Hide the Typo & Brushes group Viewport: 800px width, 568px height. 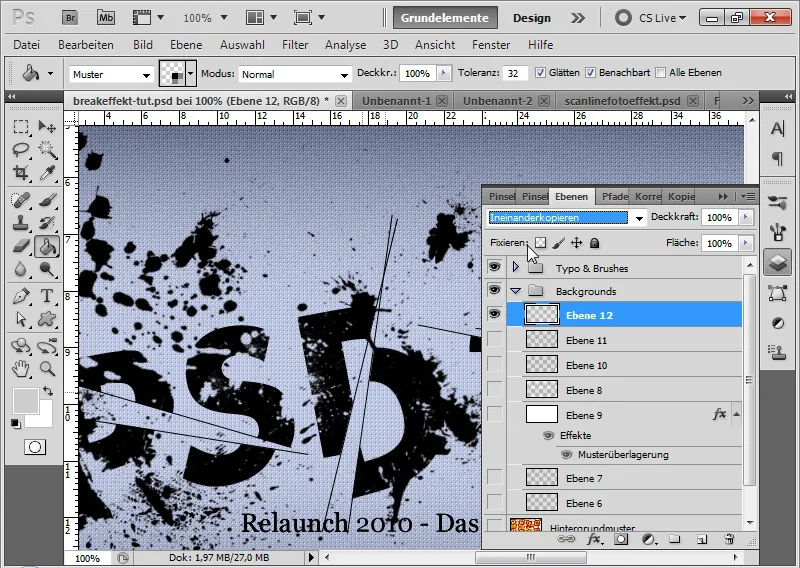pos(494,266)
